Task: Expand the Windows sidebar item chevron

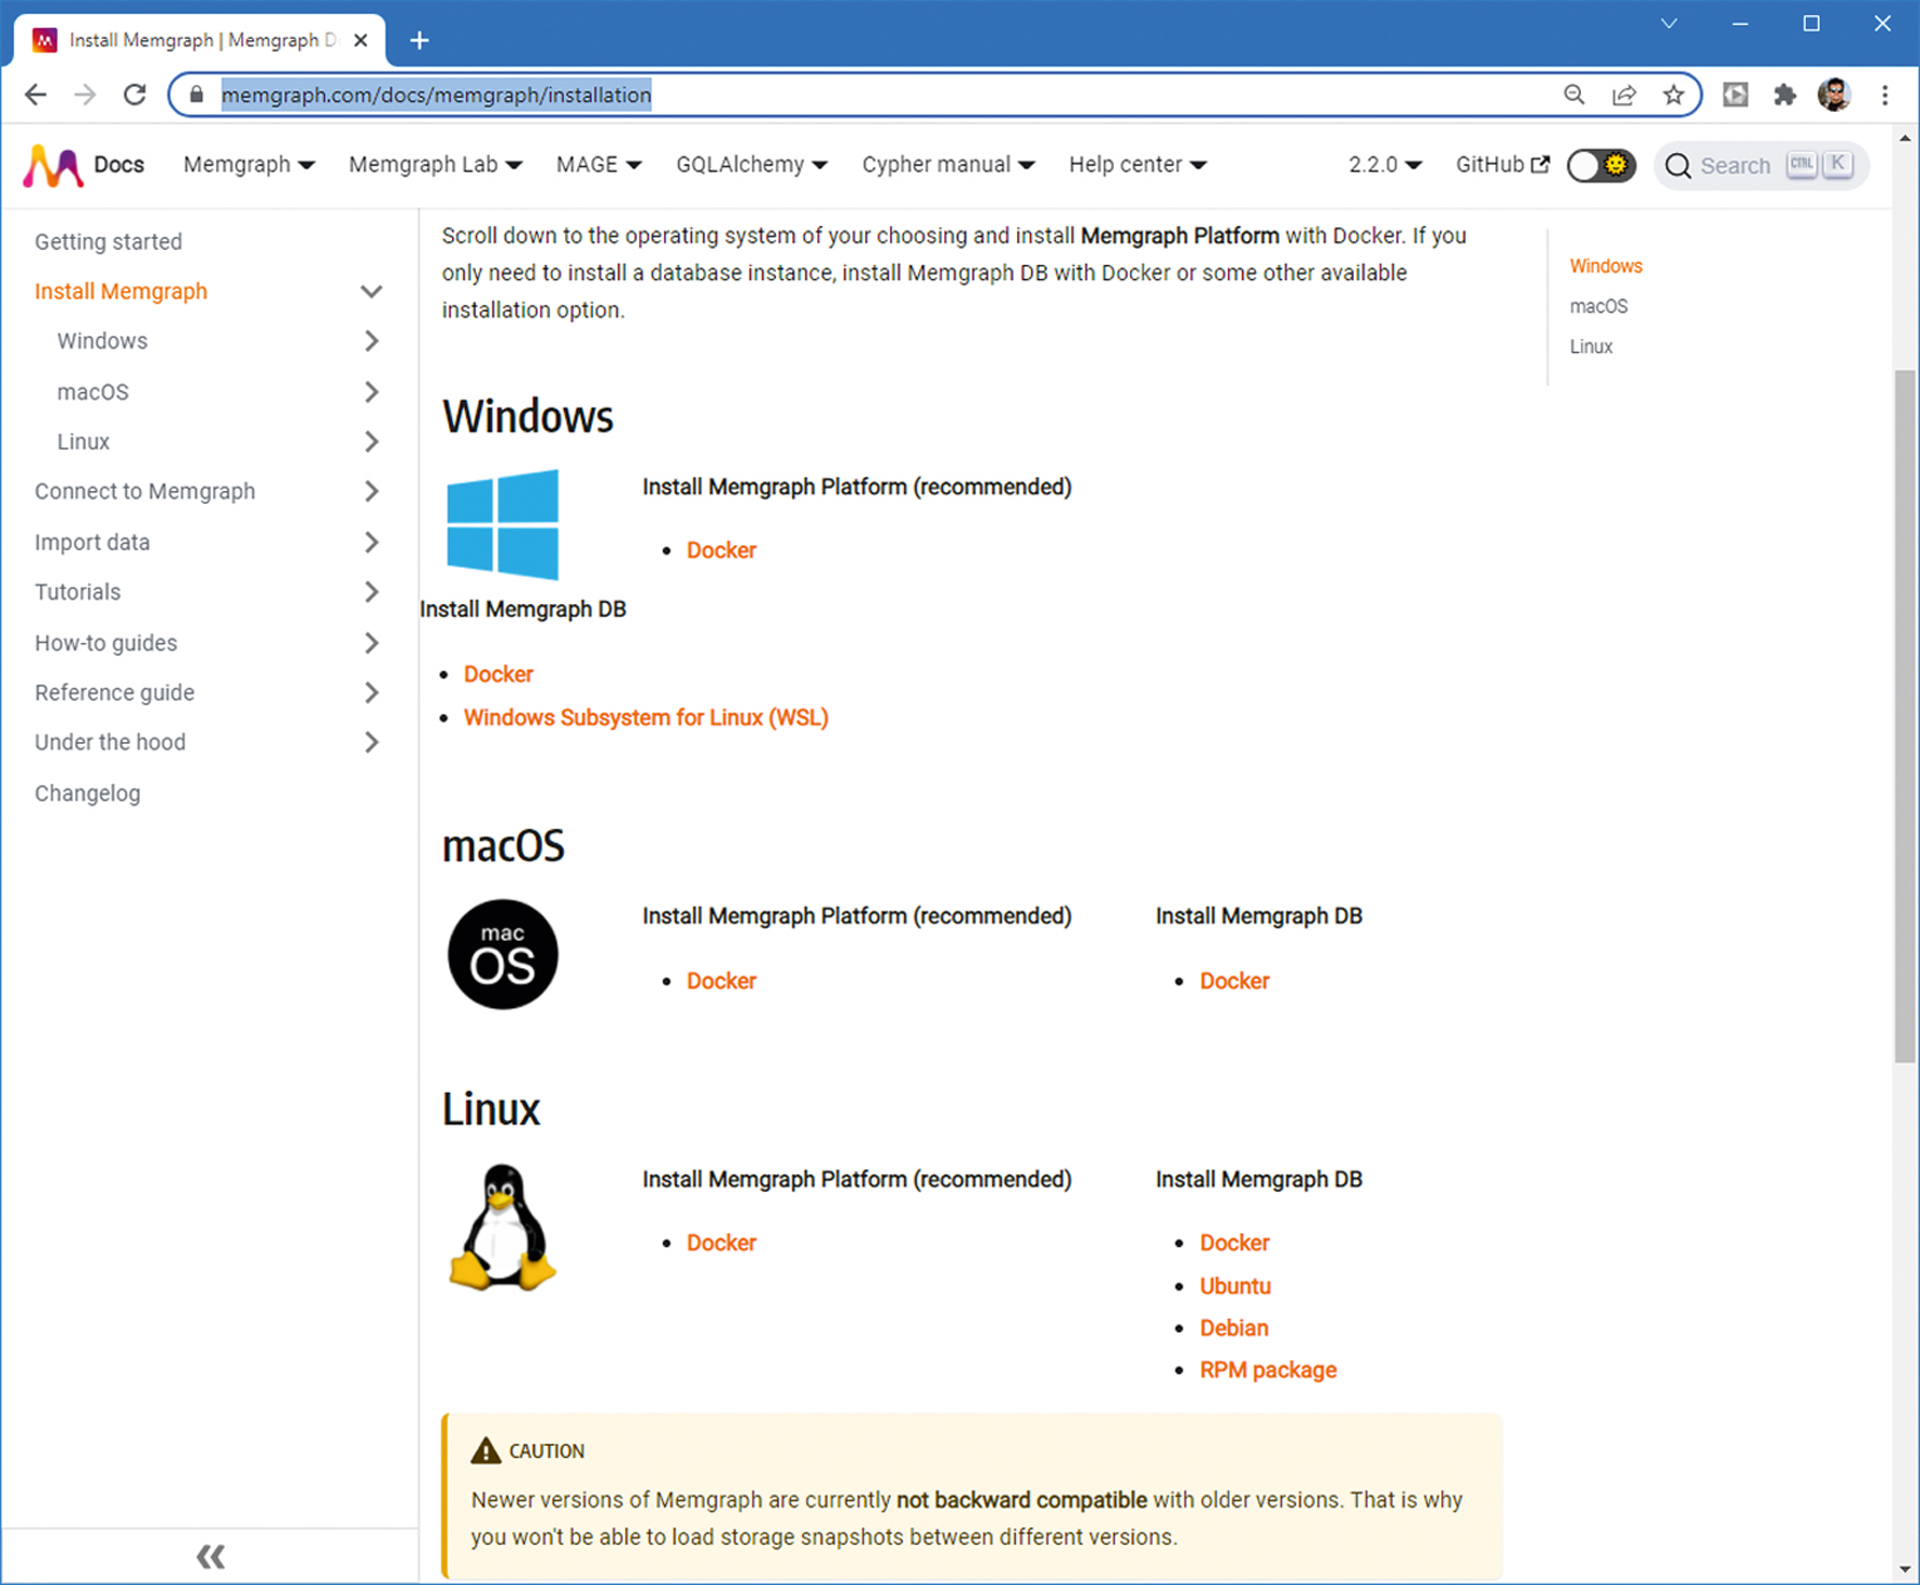Action: pos(371,341)
